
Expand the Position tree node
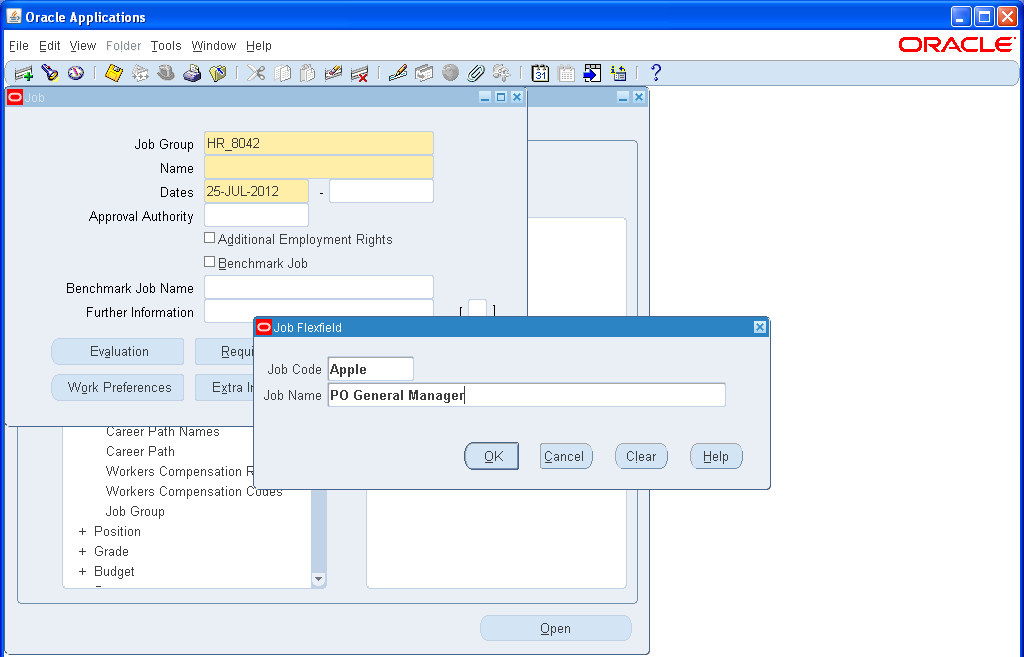tap(82, 531)
